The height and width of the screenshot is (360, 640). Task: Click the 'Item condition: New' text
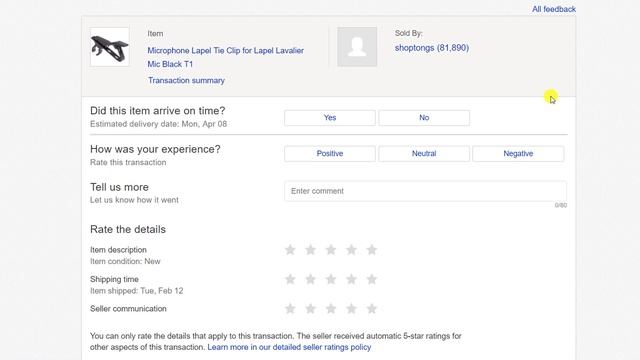[x=125, y=262]
